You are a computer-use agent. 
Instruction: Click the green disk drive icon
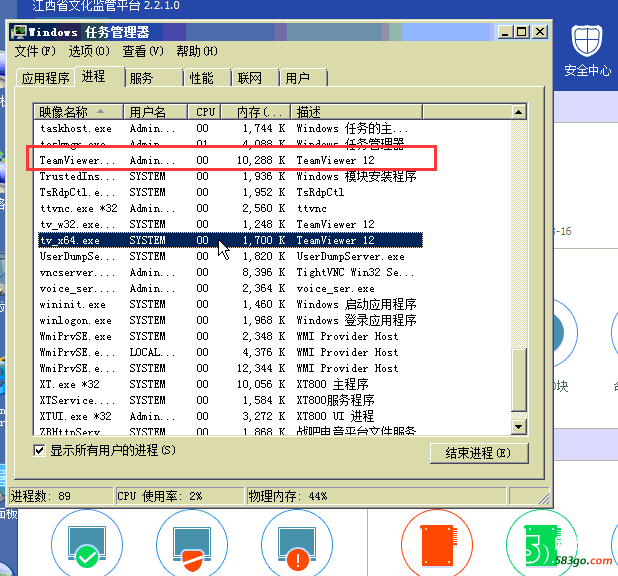pos(542,546)
